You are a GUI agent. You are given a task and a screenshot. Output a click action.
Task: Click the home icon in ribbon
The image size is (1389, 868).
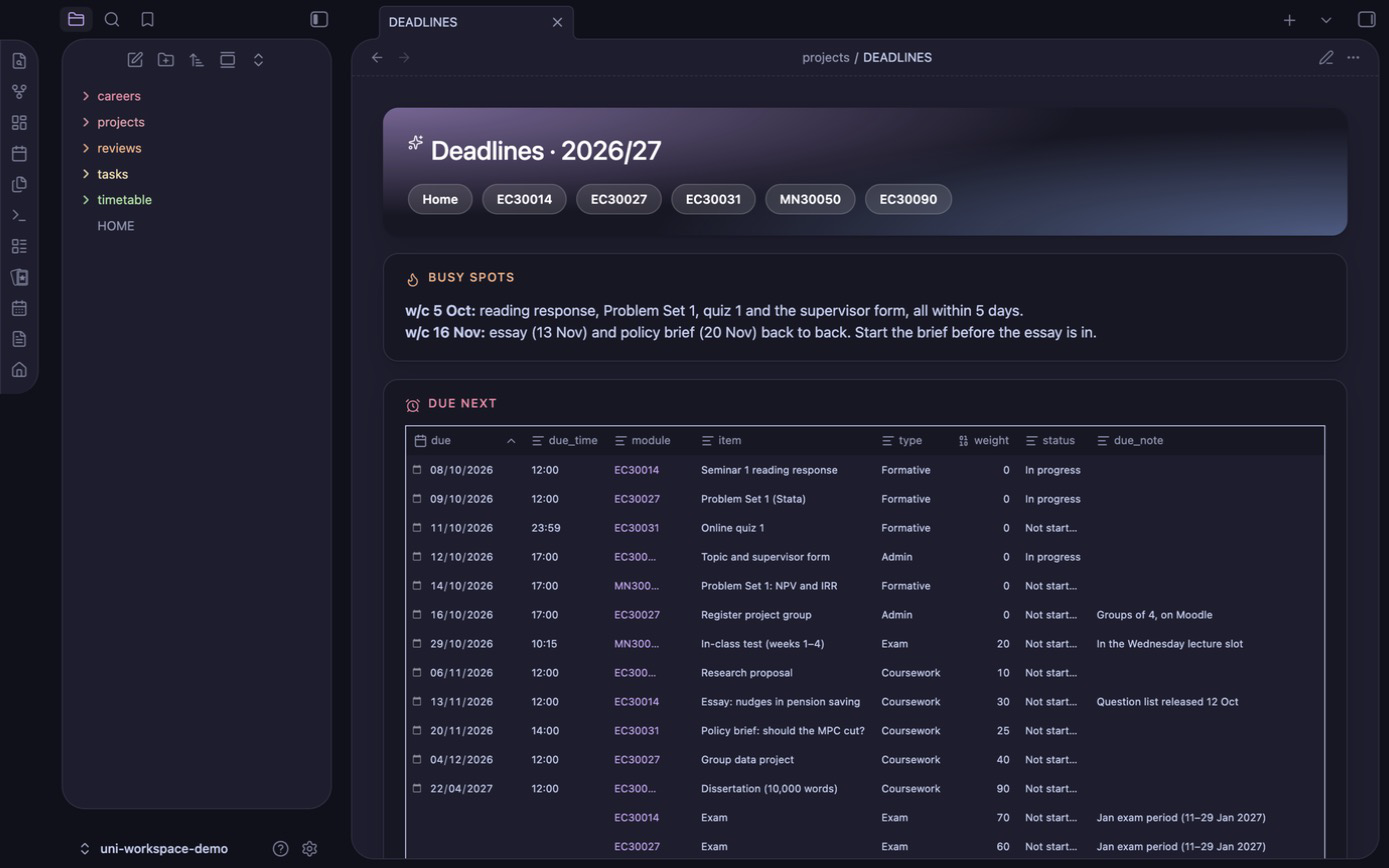point(19,370)
